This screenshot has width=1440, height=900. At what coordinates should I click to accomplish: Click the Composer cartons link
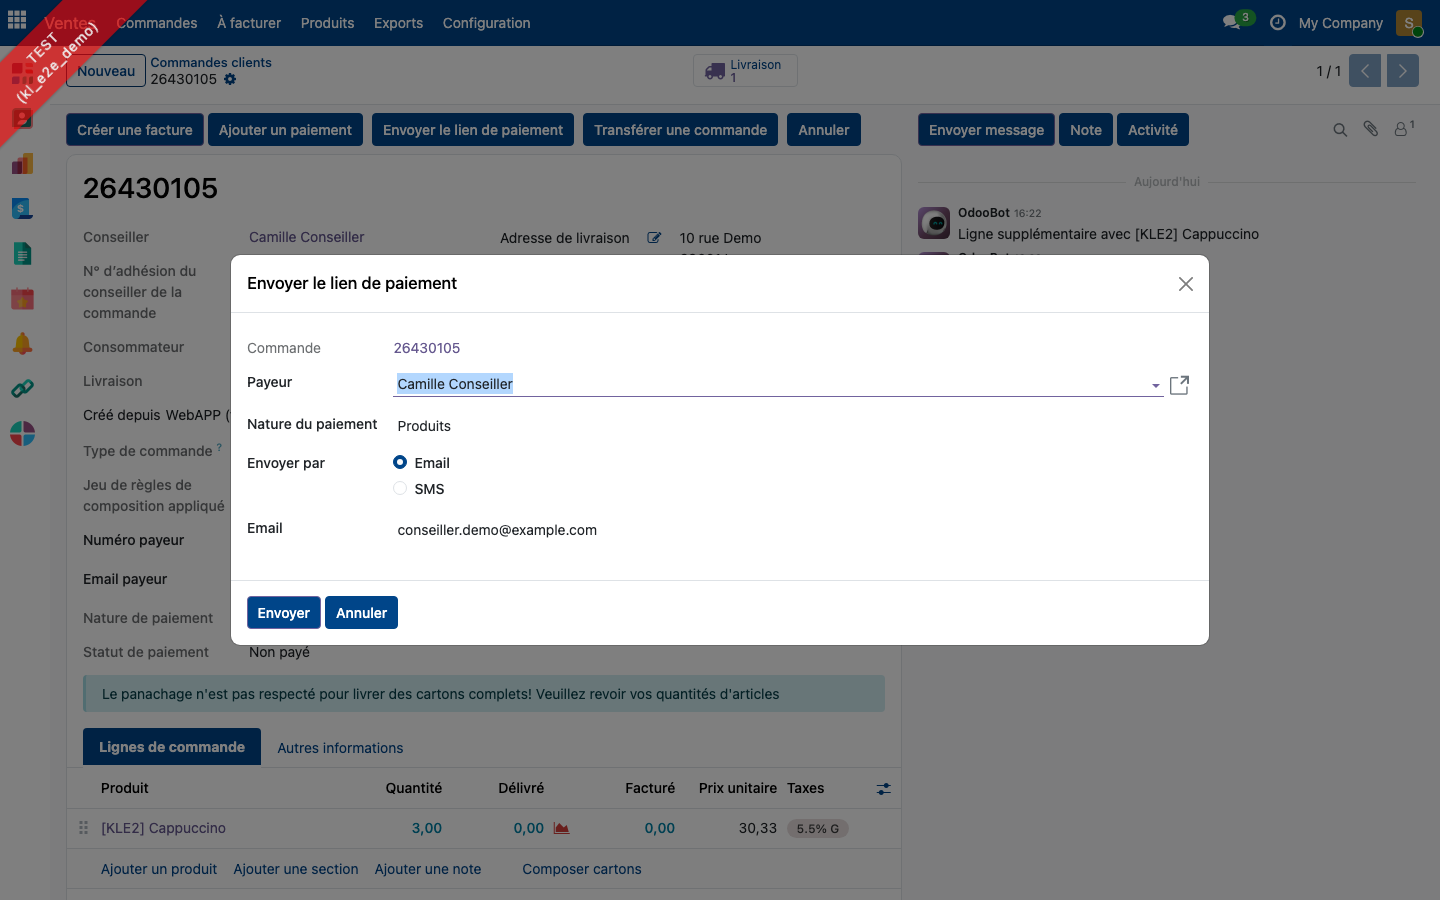click(x=582, y=869)
